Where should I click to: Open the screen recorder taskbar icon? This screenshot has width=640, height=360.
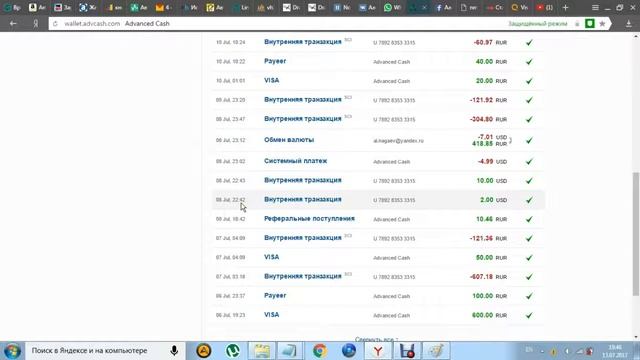(407, 351)
